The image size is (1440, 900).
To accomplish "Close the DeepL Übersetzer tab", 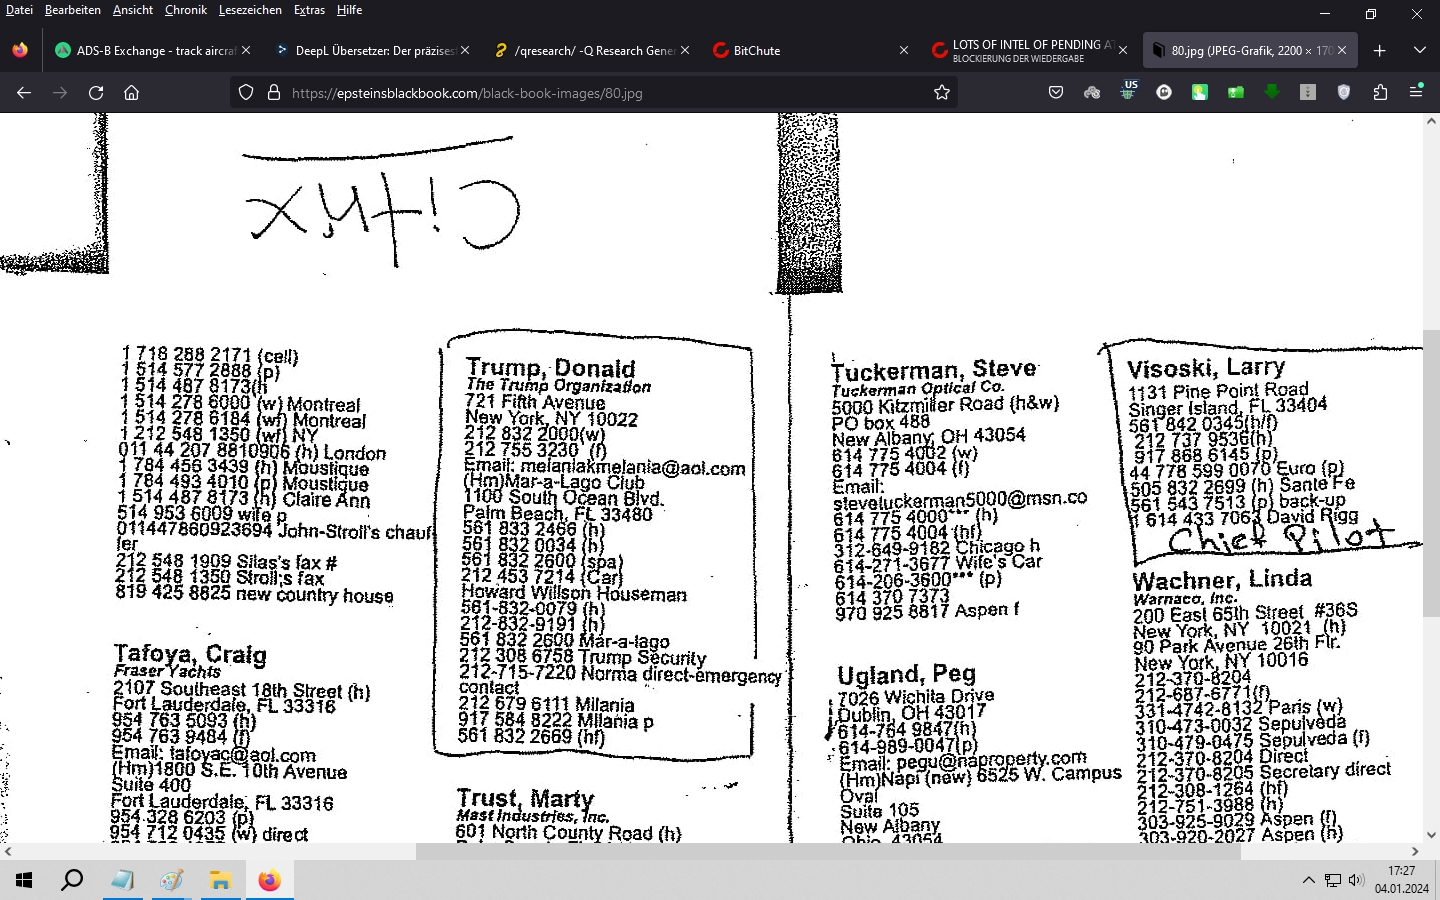I will (x=465, y=50).
